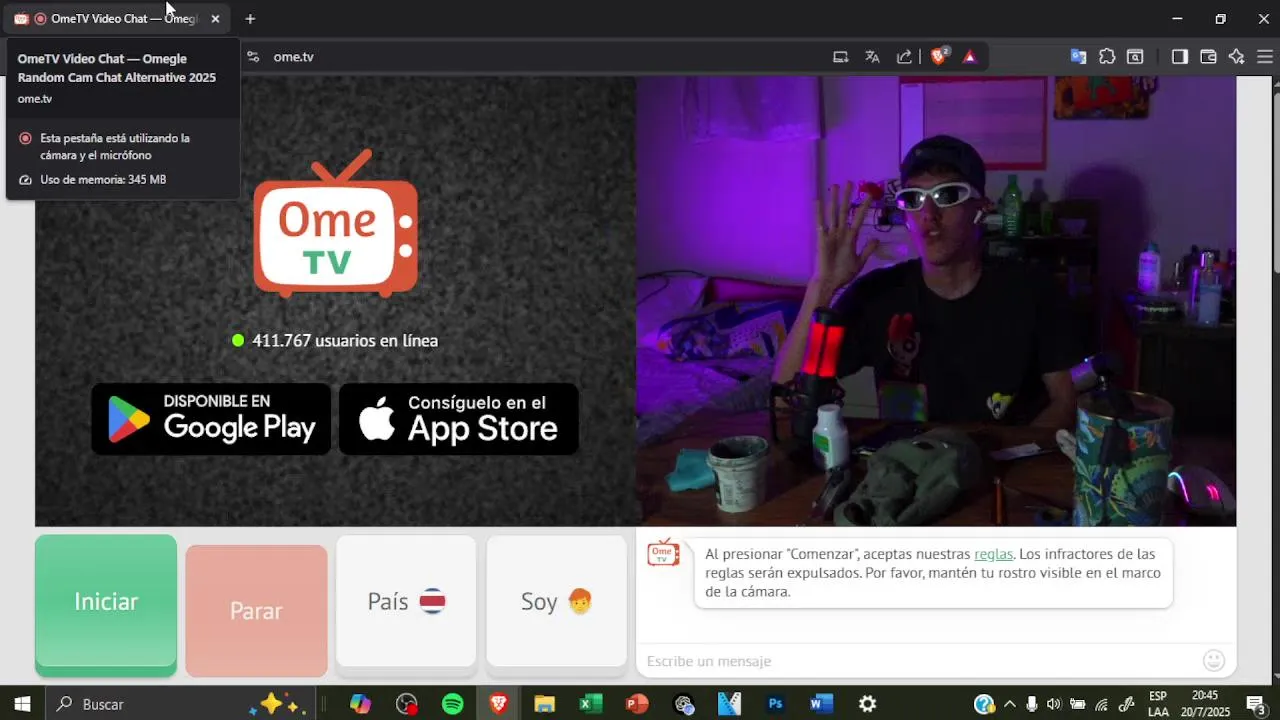
Task: Click the App Store download badge
Action: pos(459,419)
